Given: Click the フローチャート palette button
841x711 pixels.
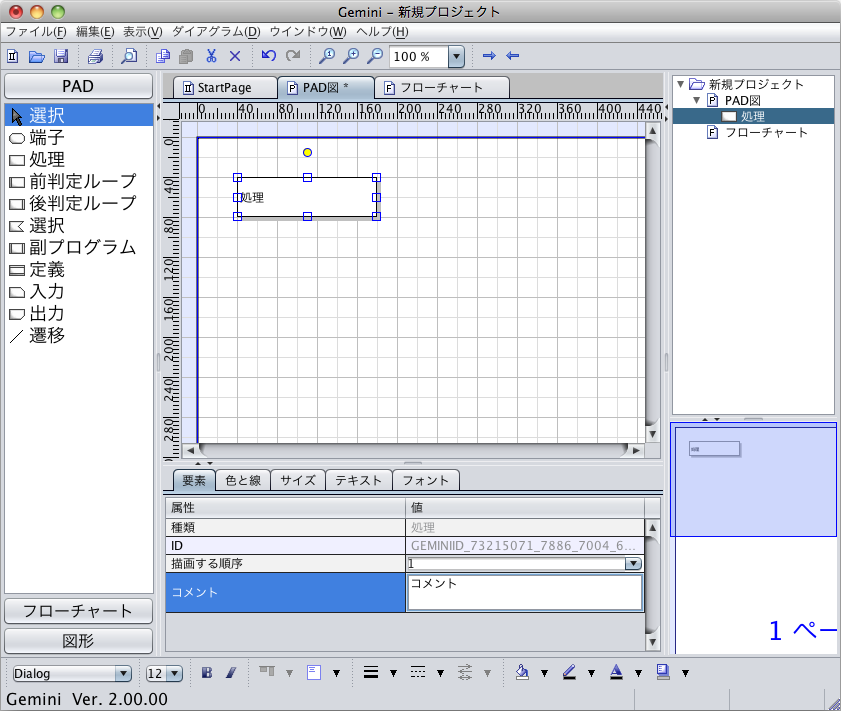Looking at the screenshot, I should pos(78,611).
